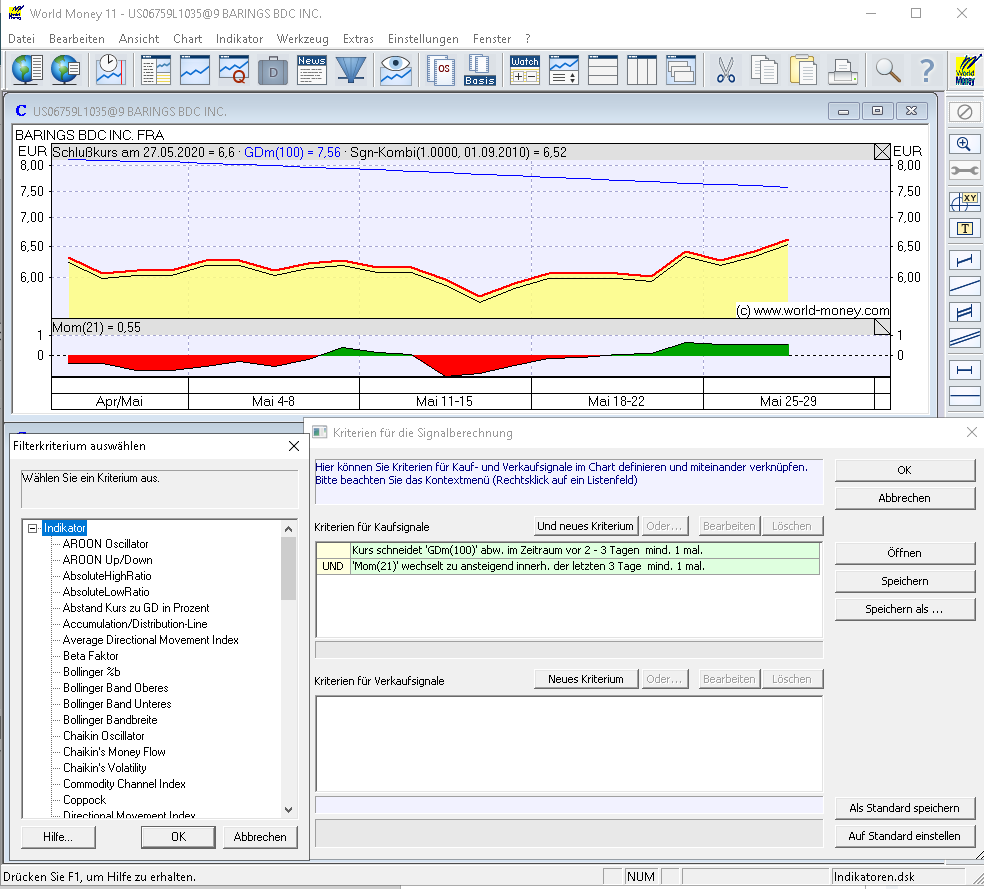The width and height of the screenshot is (984, 889).
Task: Select the XY crosshair tool
Action: click(x=965, y=201)
